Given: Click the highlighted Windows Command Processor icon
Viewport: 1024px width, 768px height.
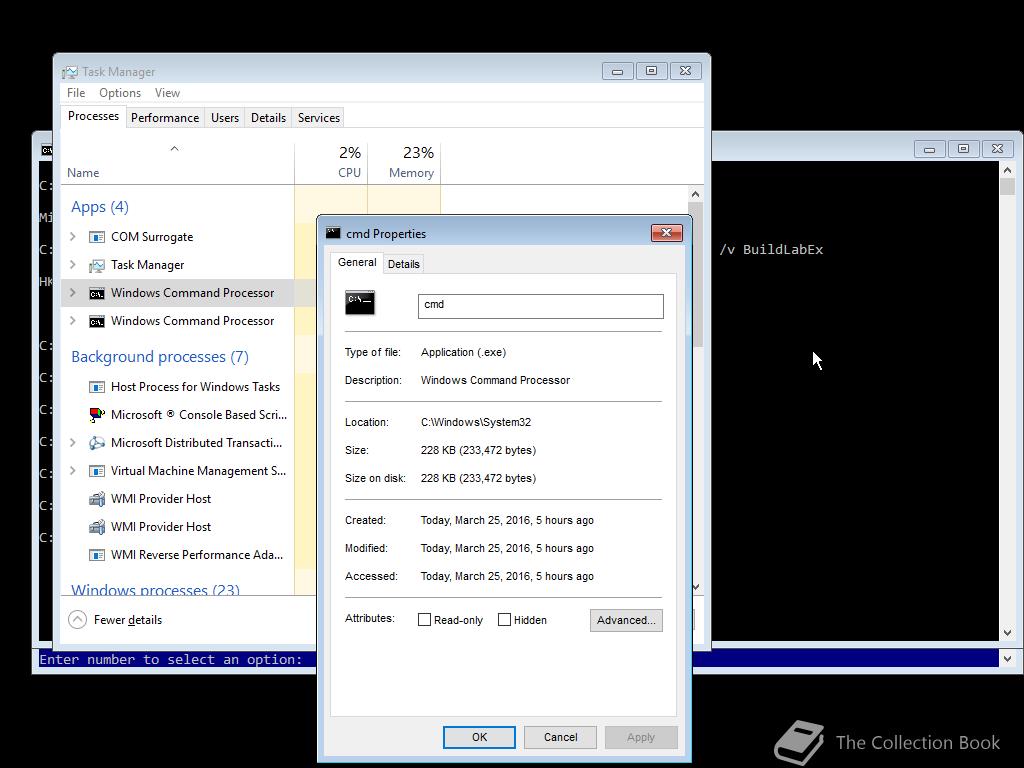Looking at the screenshot, I should point(97,293).
